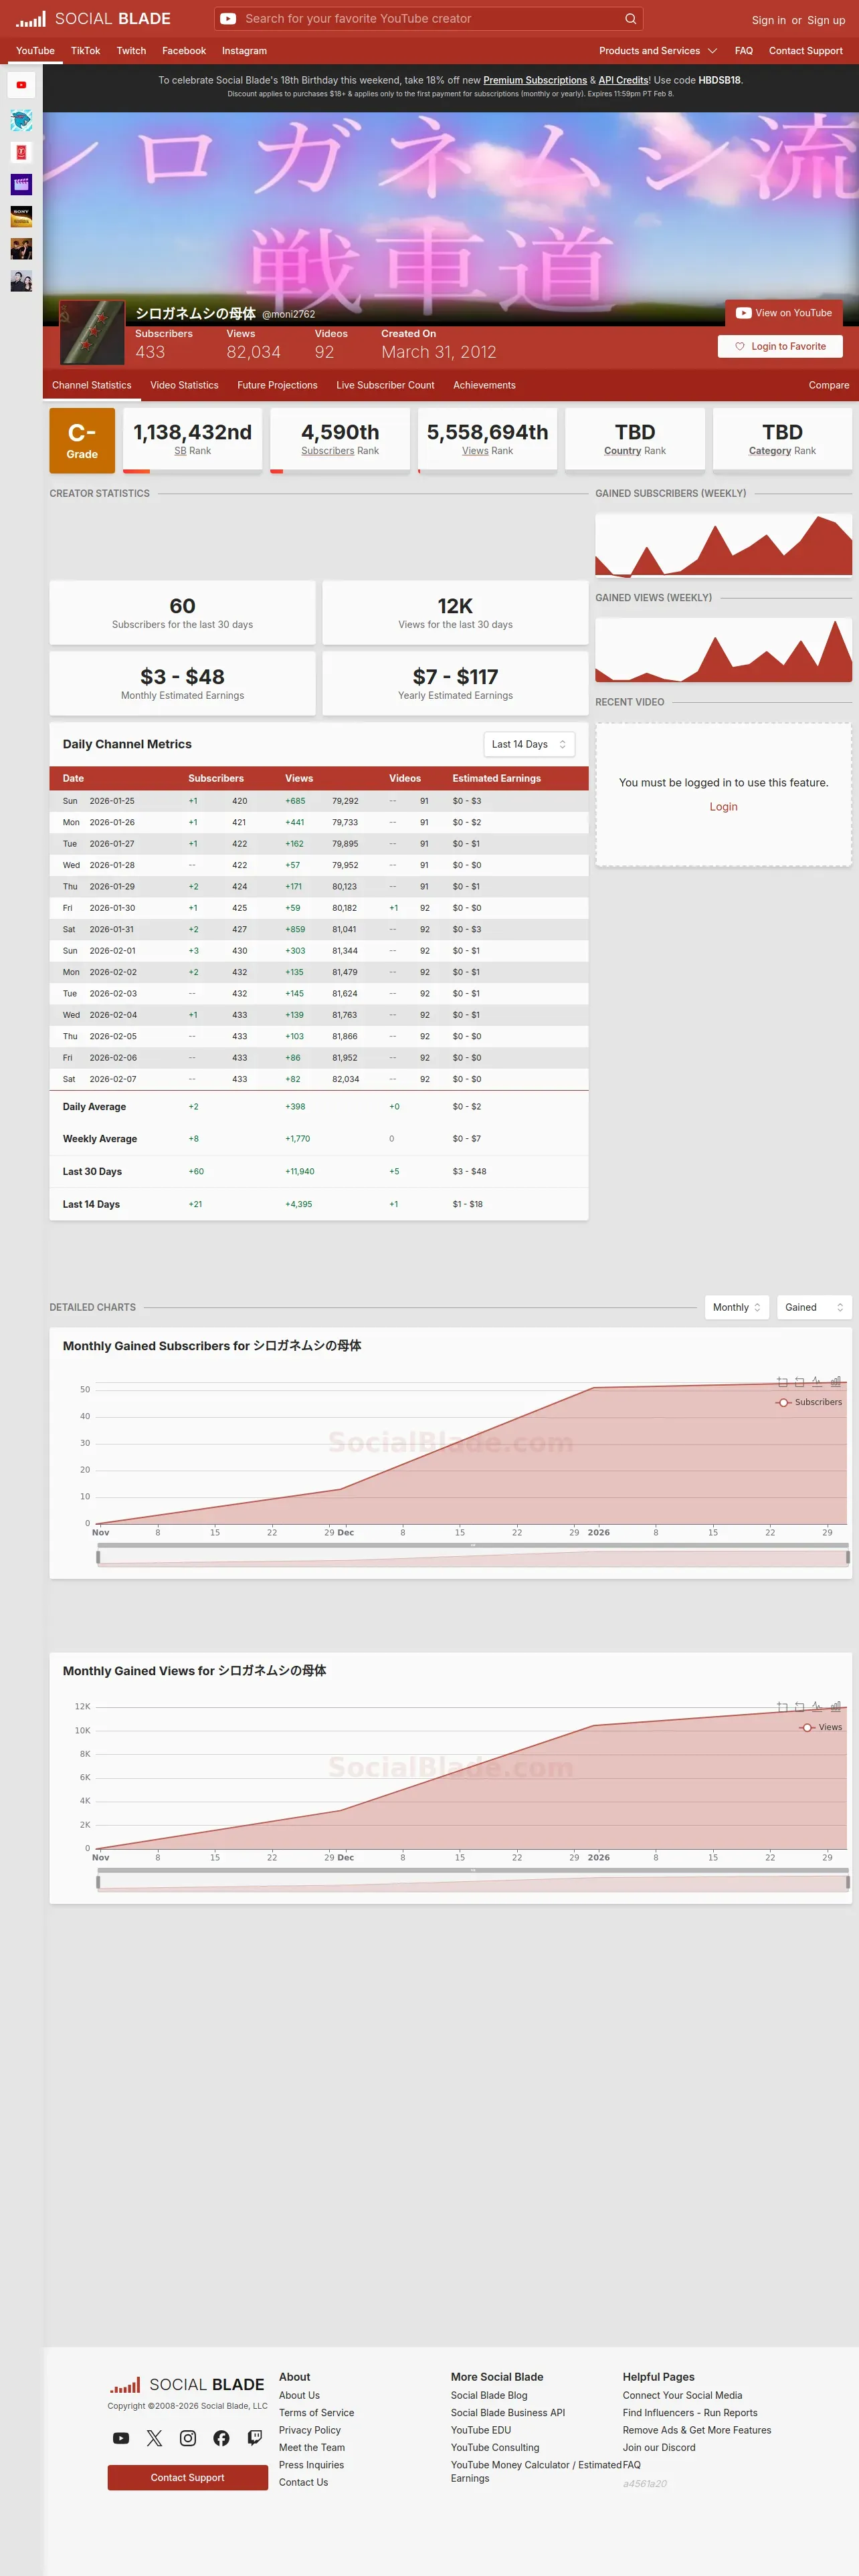This screenshot has width=859, height=2576.
Task: Open the Video Statistics tab
Action: [184, 385]
